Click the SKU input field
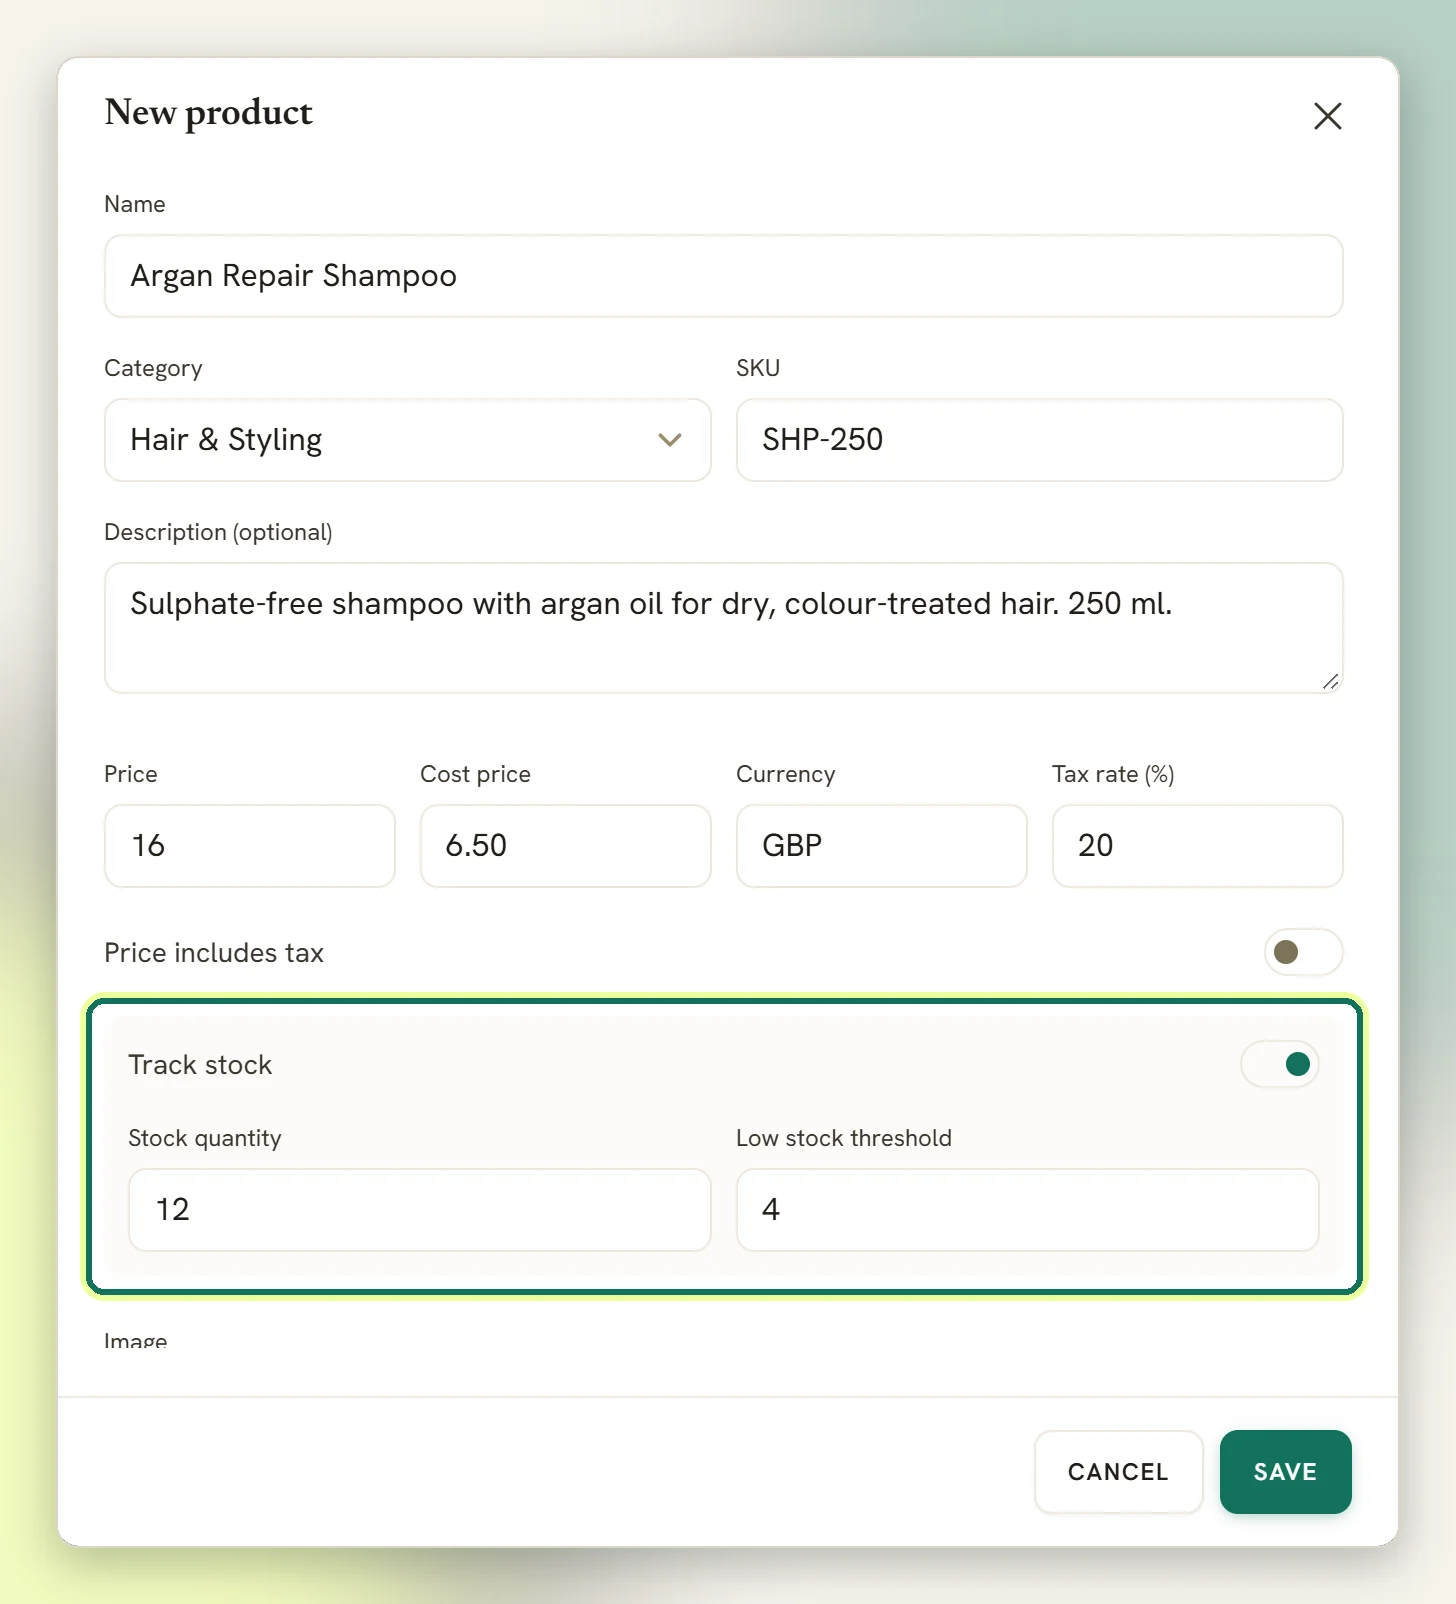 click(x=1039, y=440)
